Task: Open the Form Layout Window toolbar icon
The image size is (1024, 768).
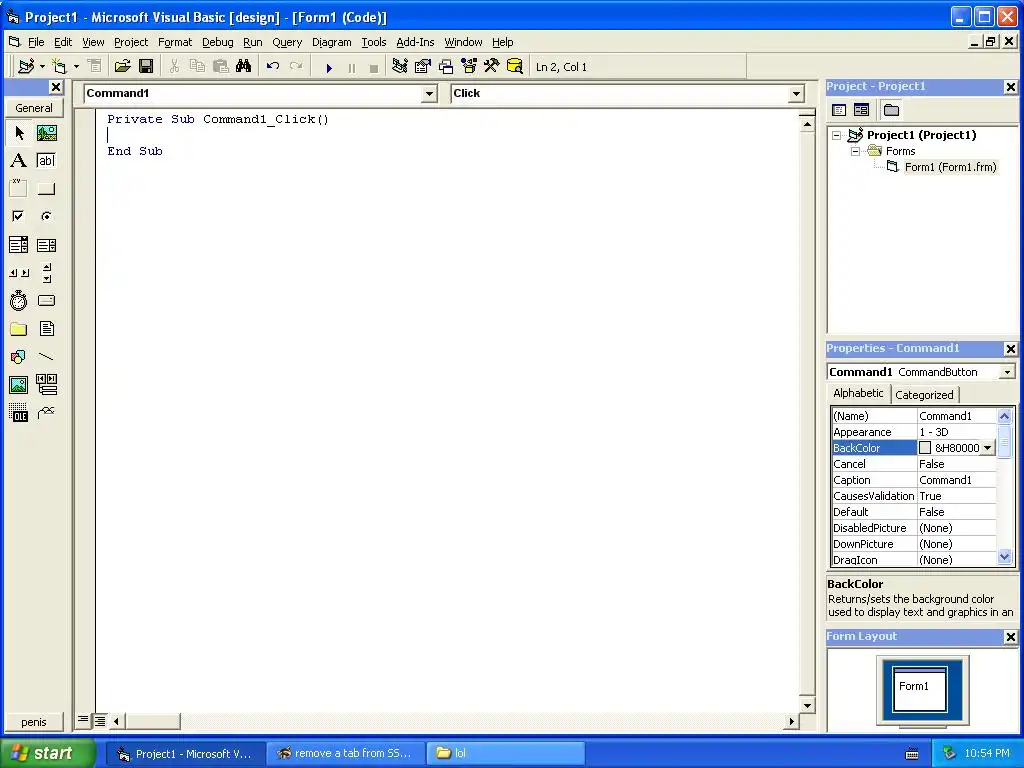Action: pyautogui.click(x=446, y=66)
